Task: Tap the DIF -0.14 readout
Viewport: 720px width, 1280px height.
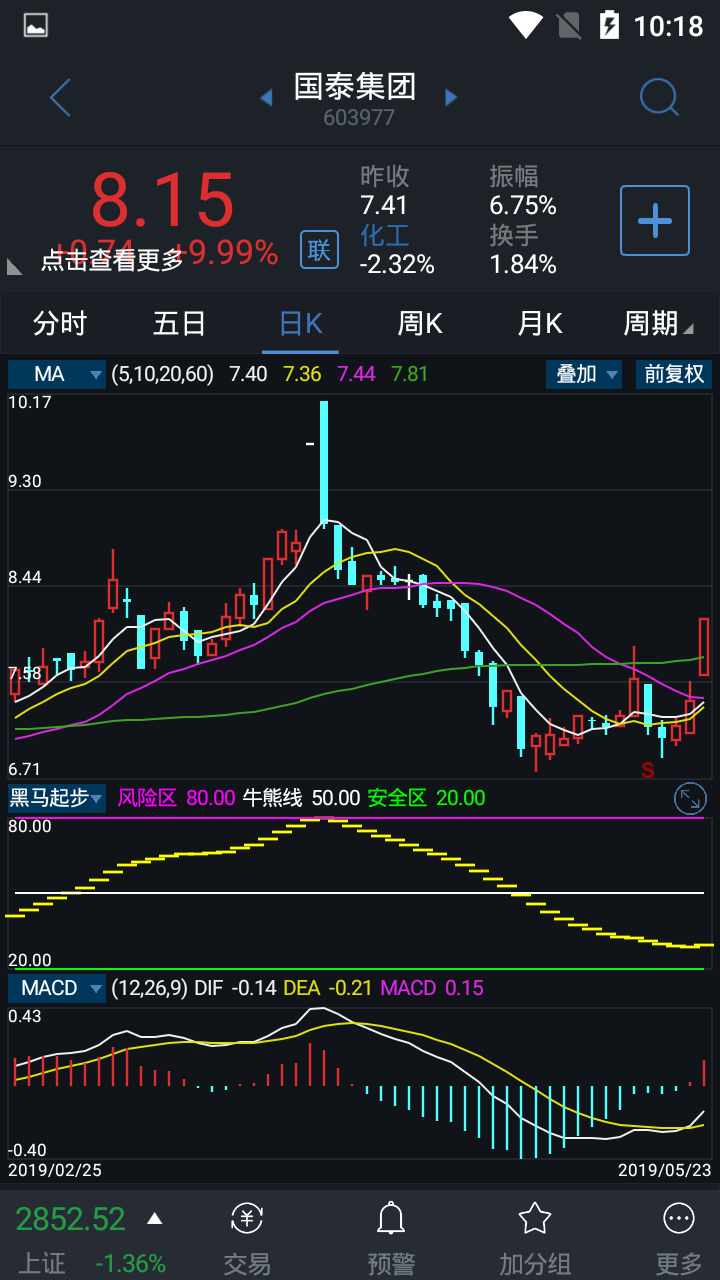Action: [x=235, y=988]
